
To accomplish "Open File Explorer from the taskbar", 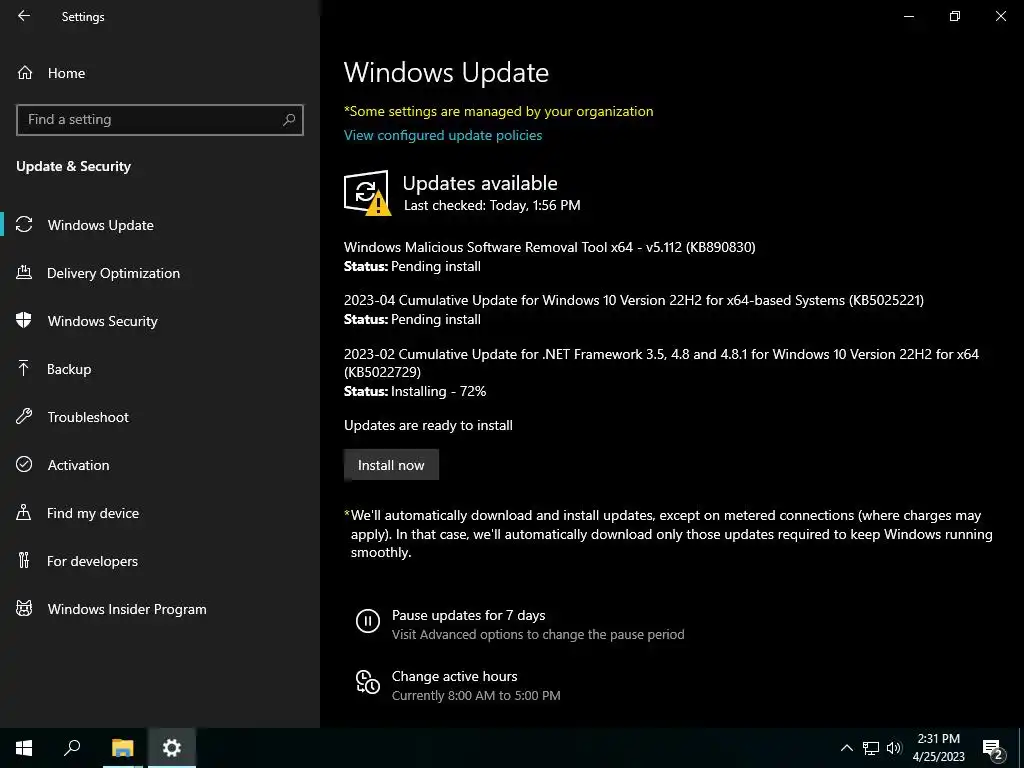I will tap(122, 748).
